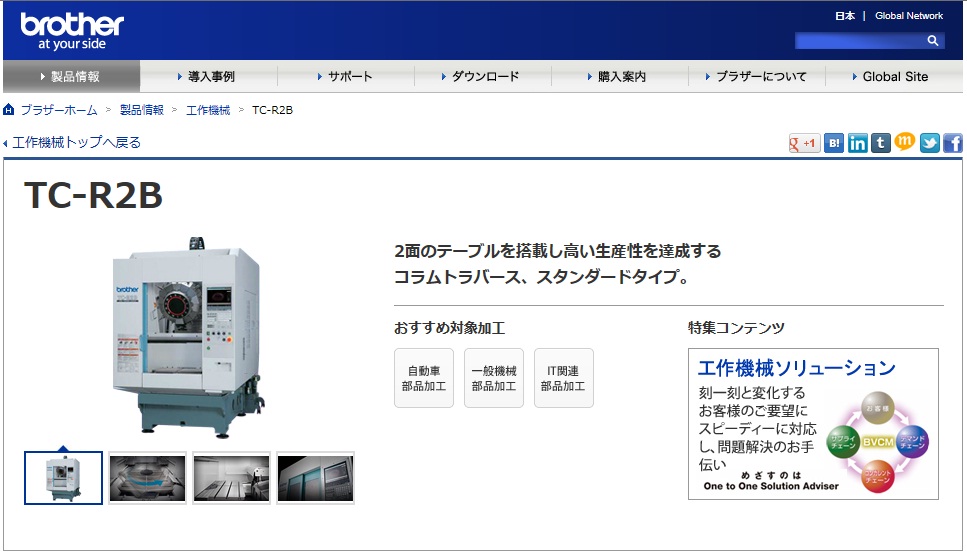Click the おすすめ対象加工 heading
The width and height of the screenshot is (967, 553).
450,328
